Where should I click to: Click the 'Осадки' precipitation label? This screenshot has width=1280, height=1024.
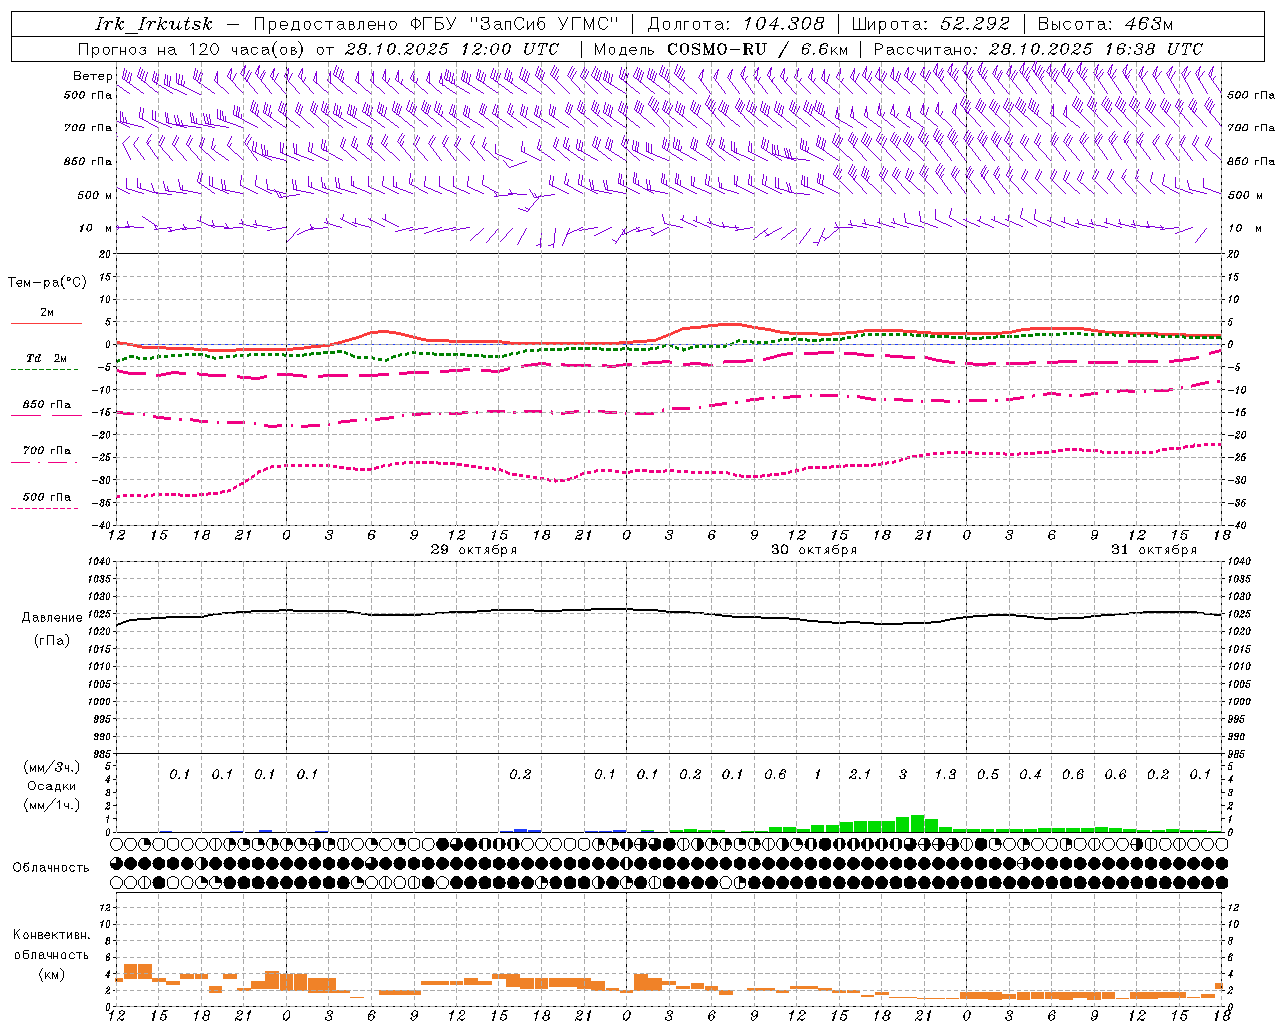coord(51,786)
